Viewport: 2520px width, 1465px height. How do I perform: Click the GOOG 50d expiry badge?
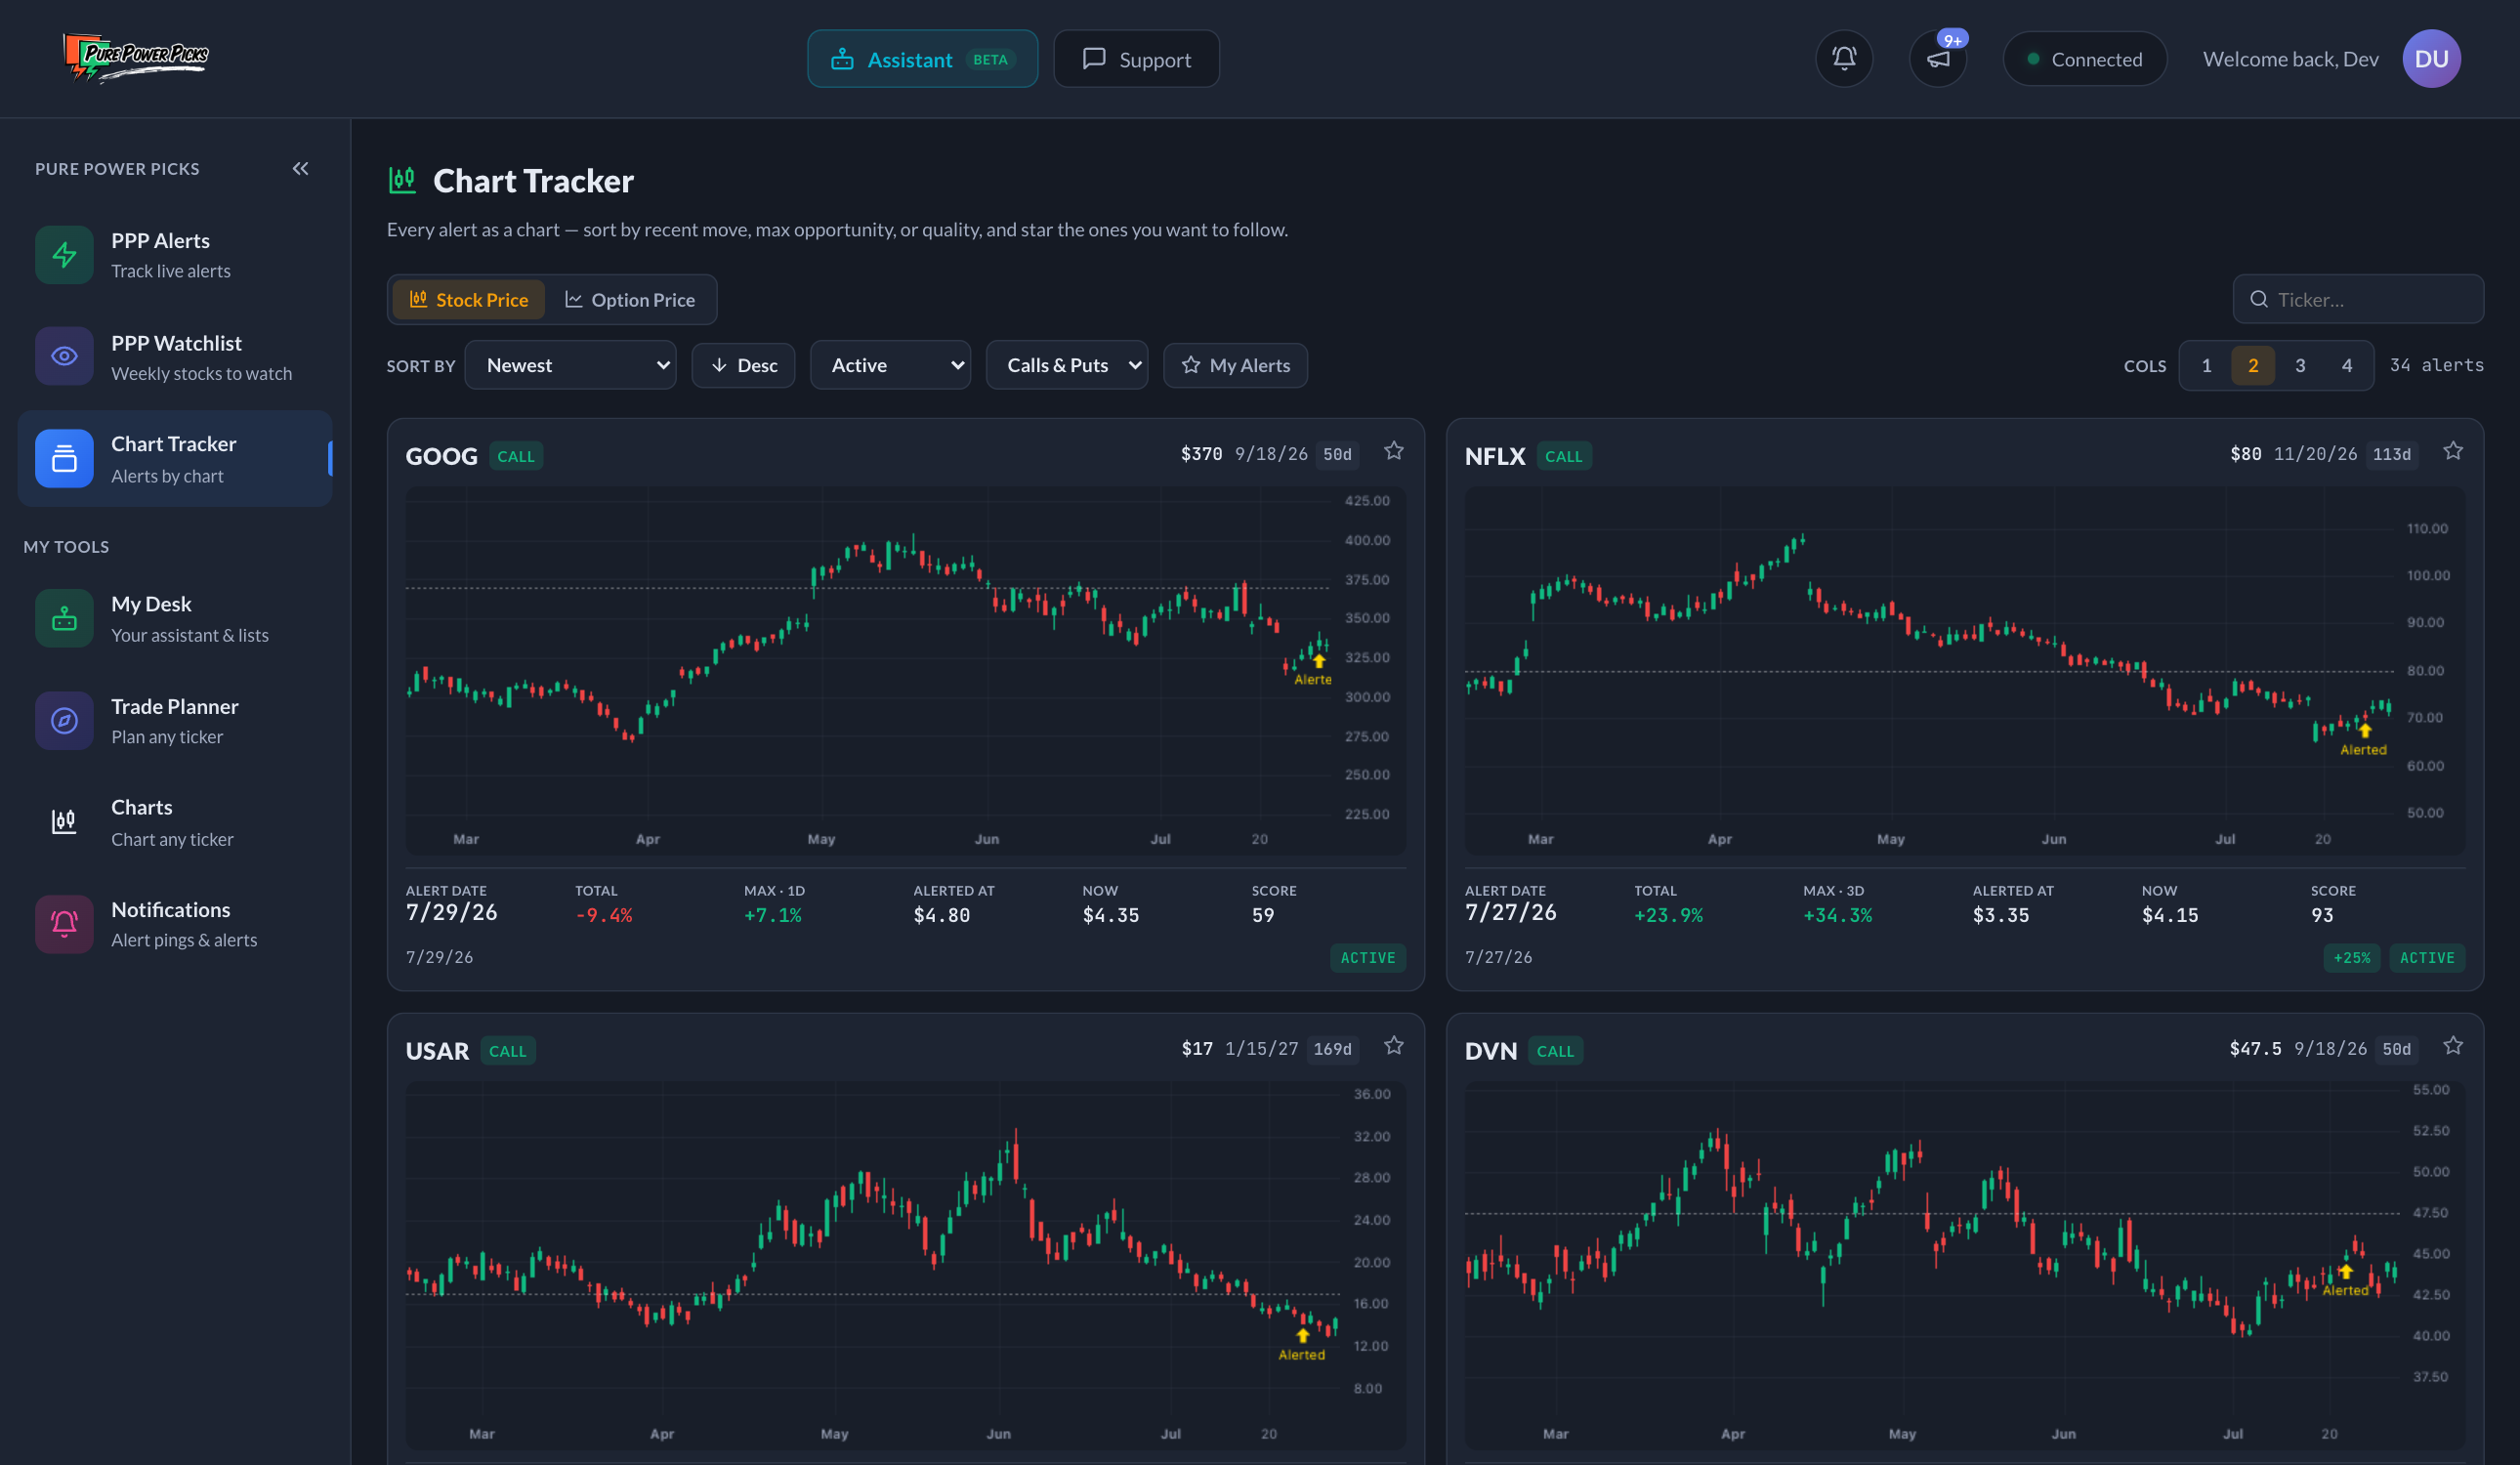tap(1337, 454)
